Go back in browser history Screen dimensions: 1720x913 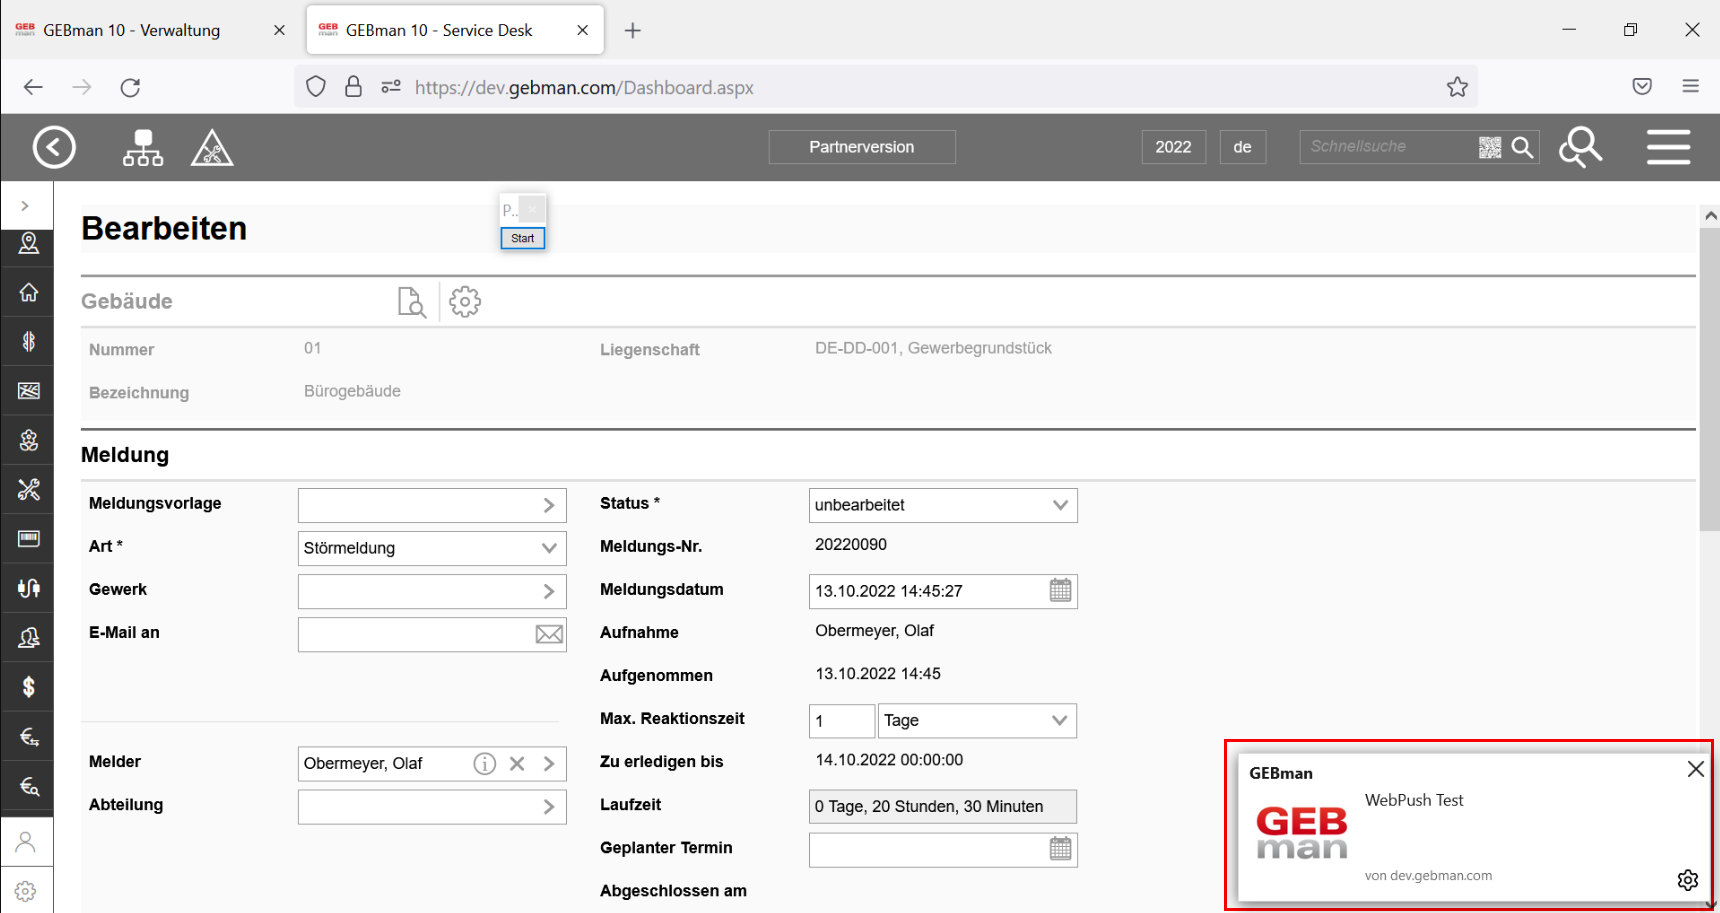pyautogui.click(x=33, y=87)
